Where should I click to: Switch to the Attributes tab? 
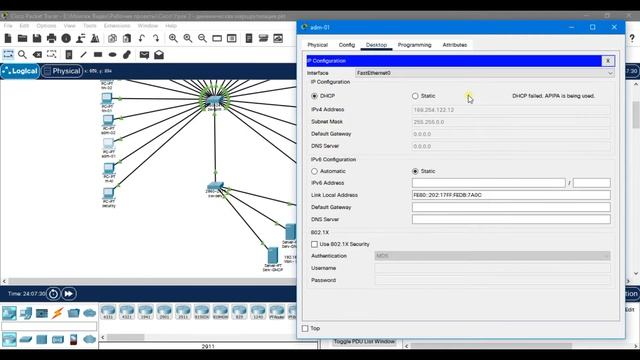click(x=455, y=45)
